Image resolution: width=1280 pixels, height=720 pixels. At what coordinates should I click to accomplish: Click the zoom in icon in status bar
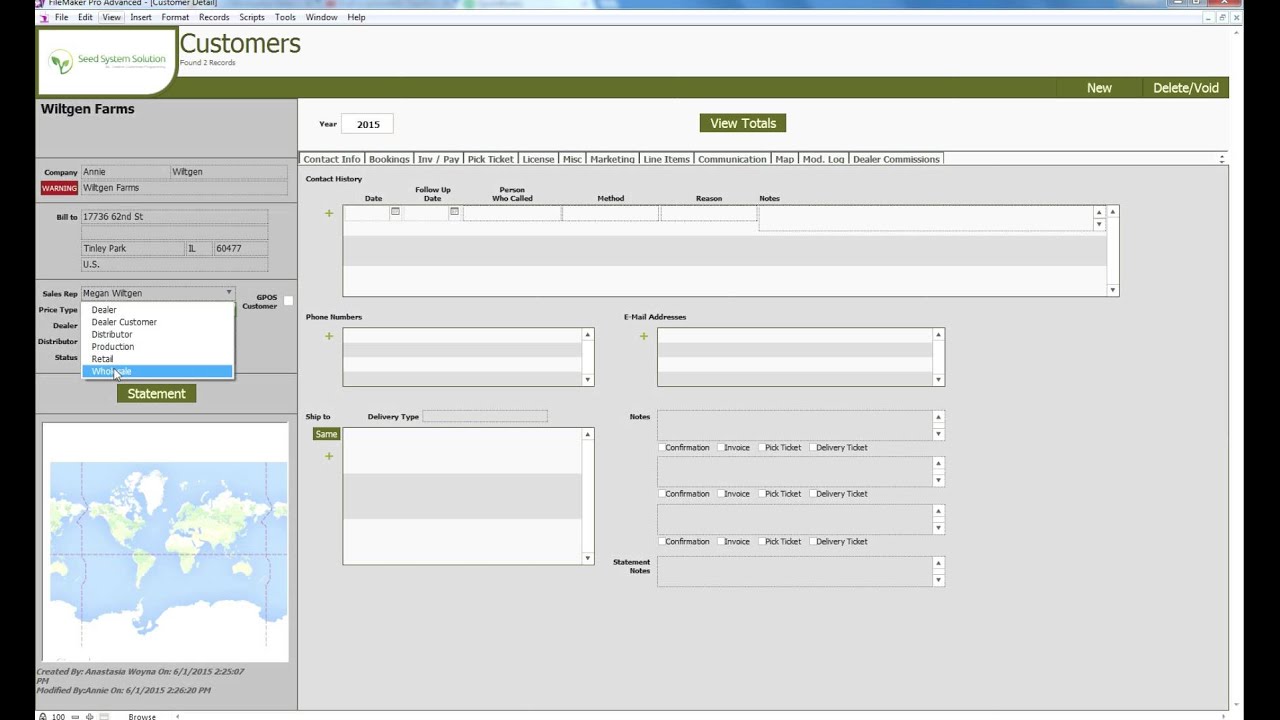point(89,716)
